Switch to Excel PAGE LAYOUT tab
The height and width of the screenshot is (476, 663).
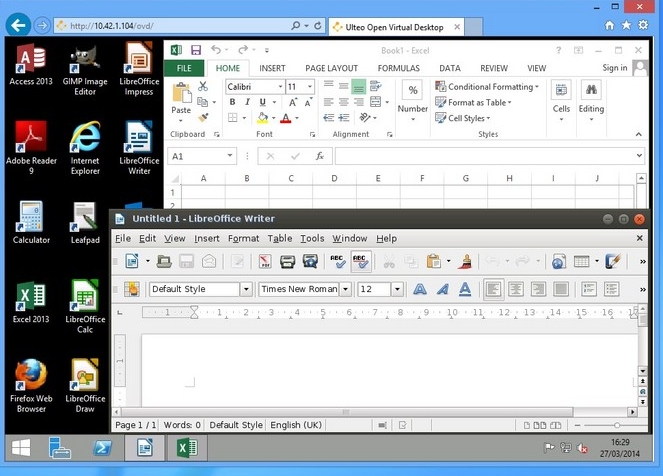(x=332, y=68)
